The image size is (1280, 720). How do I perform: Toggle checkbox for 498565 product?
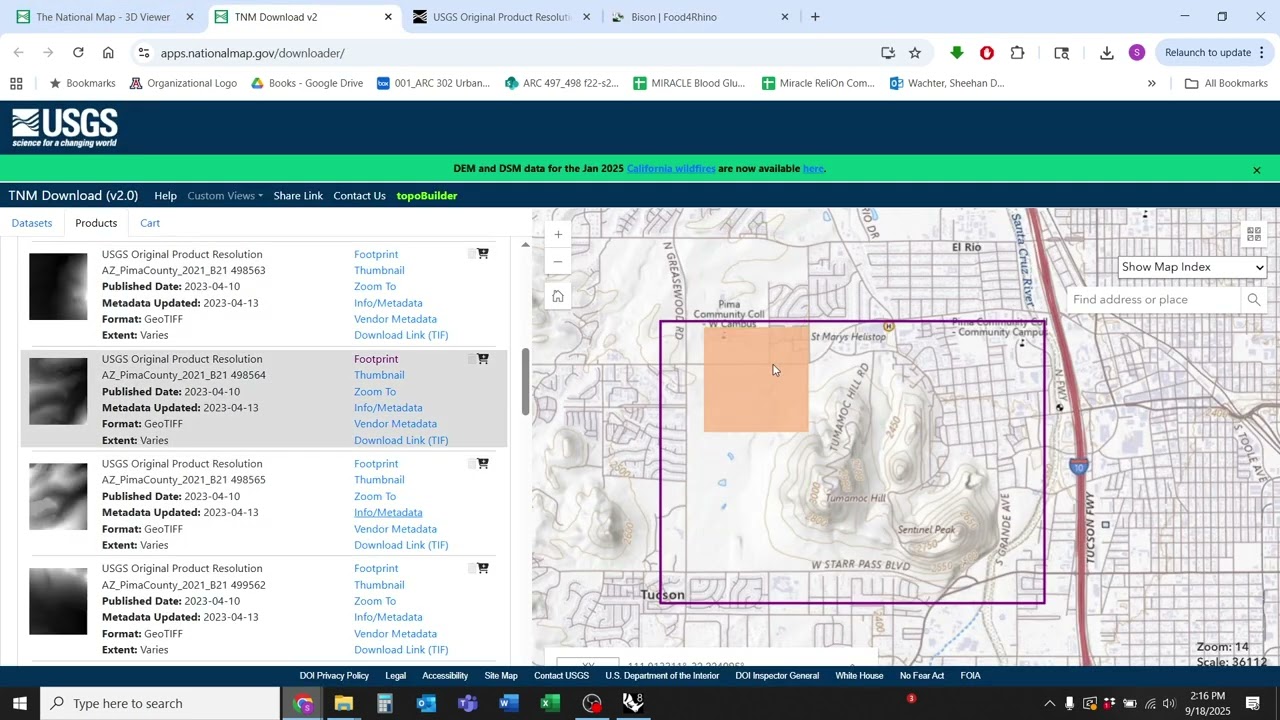pyautogui.click(x=471, y=463)
